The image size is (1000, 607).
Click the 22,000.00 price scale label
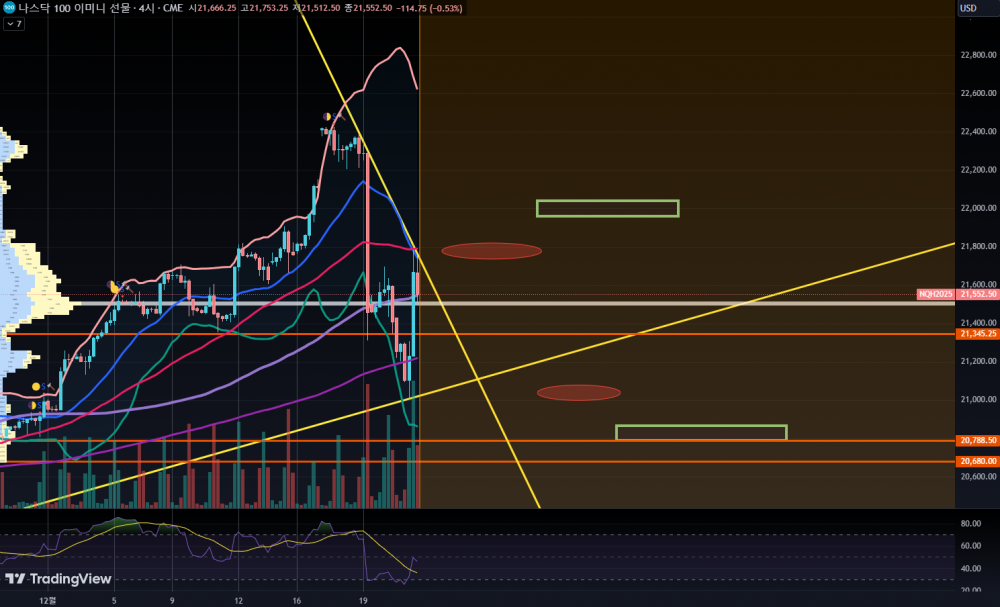pyautogui.click(x=977, y=208)
